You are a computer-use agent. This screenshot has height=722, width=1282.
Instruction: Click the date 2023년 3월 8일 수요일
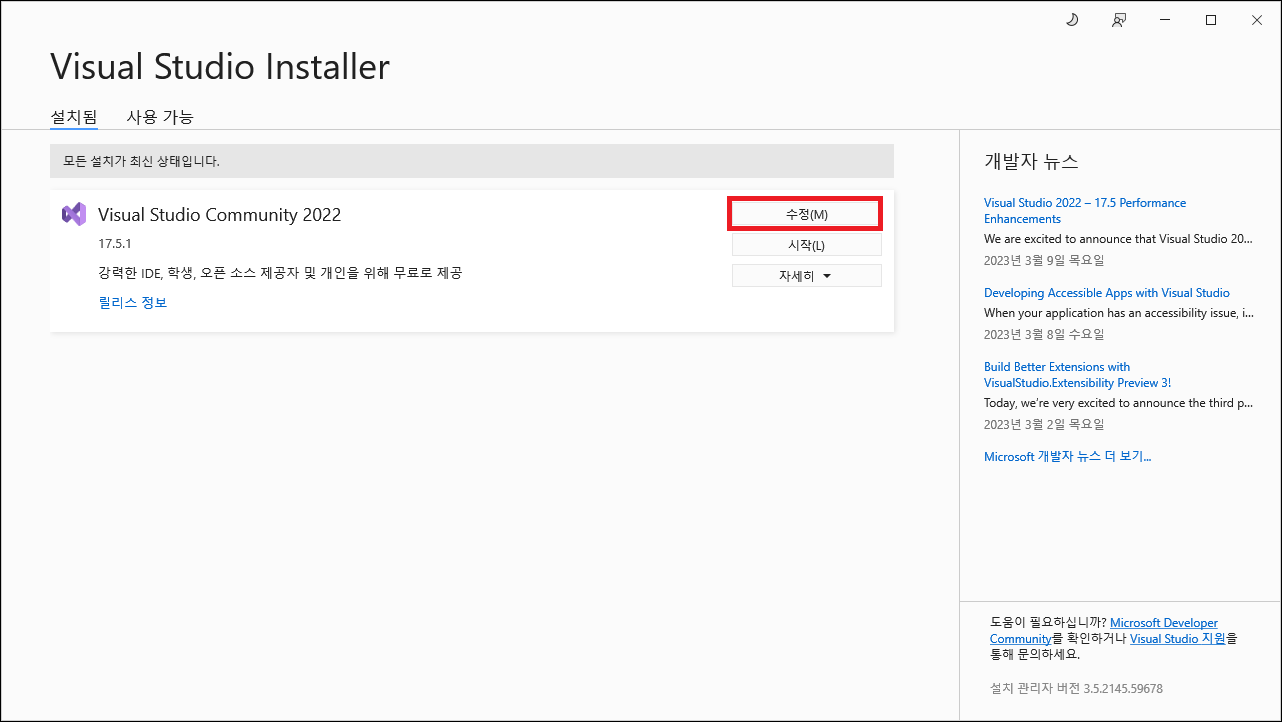click(x=1044, y=334)
